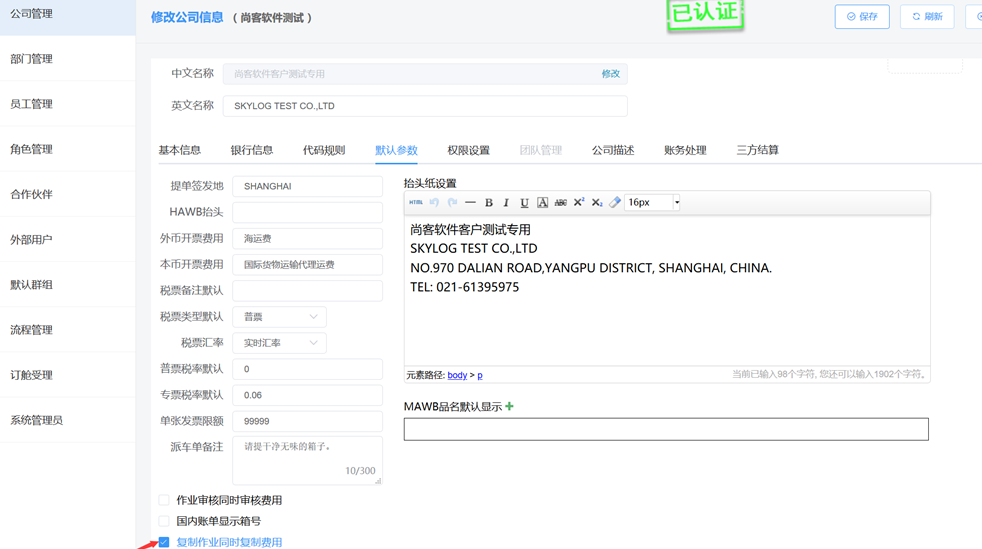Click the 刷新 refresh button
The height and width of the screenshot is (549, 982).
coord(928,16)
